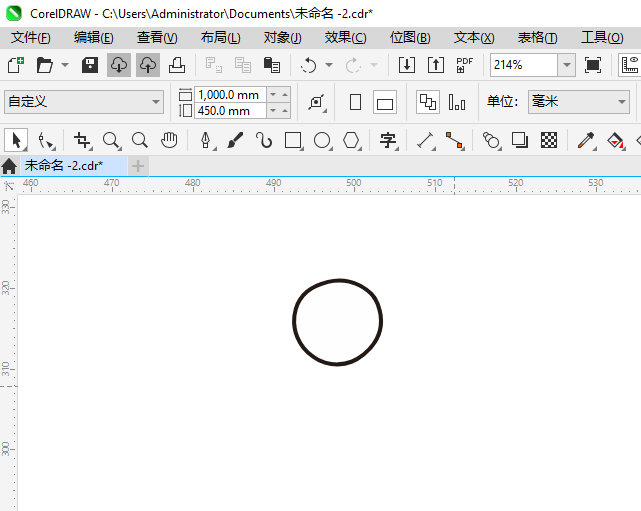Click the Copy icon

pyautogui.click(x=243, y=65)
